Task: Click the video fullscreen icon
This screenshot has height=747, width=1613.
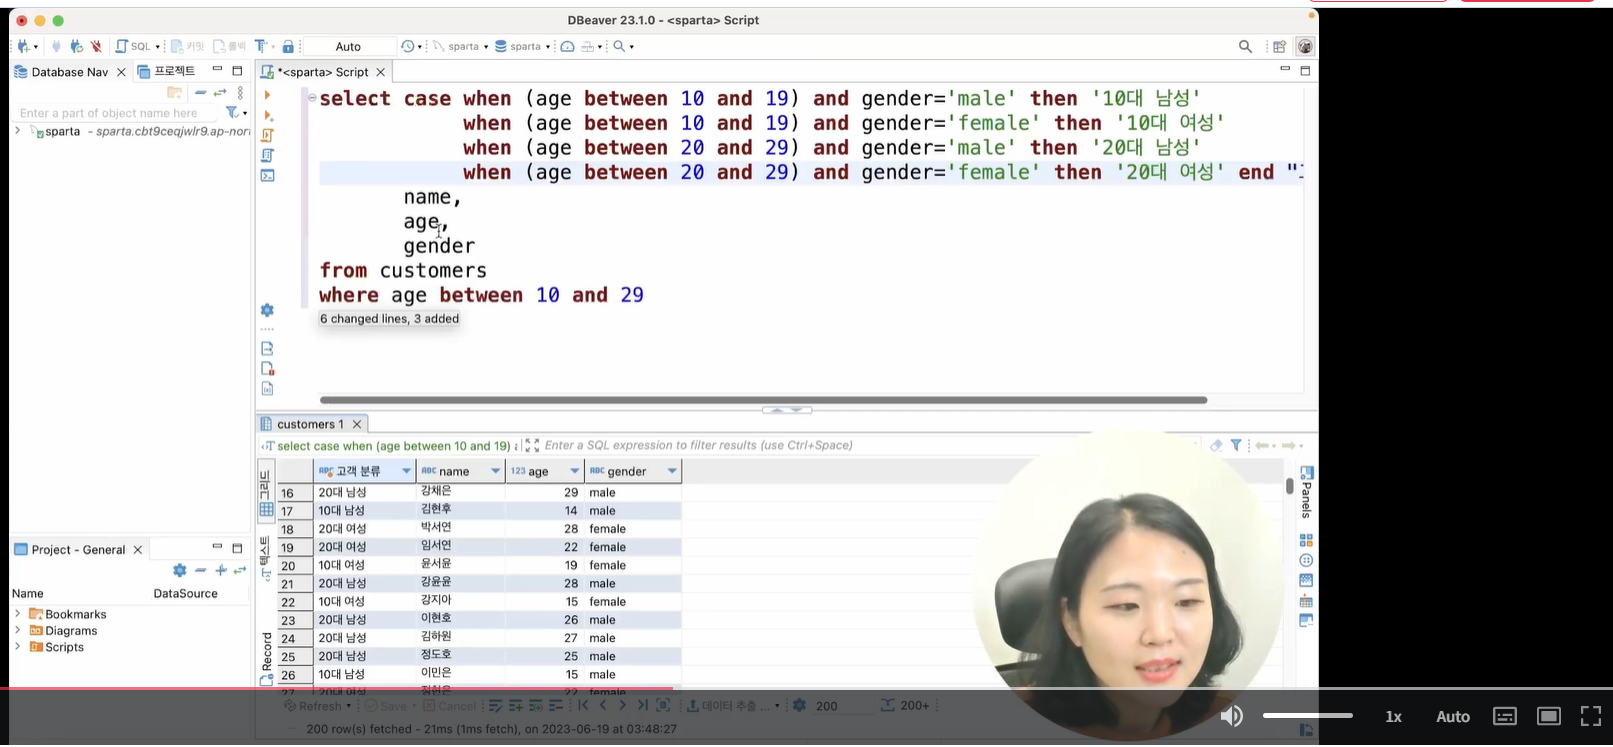Action: point(1591,716)
